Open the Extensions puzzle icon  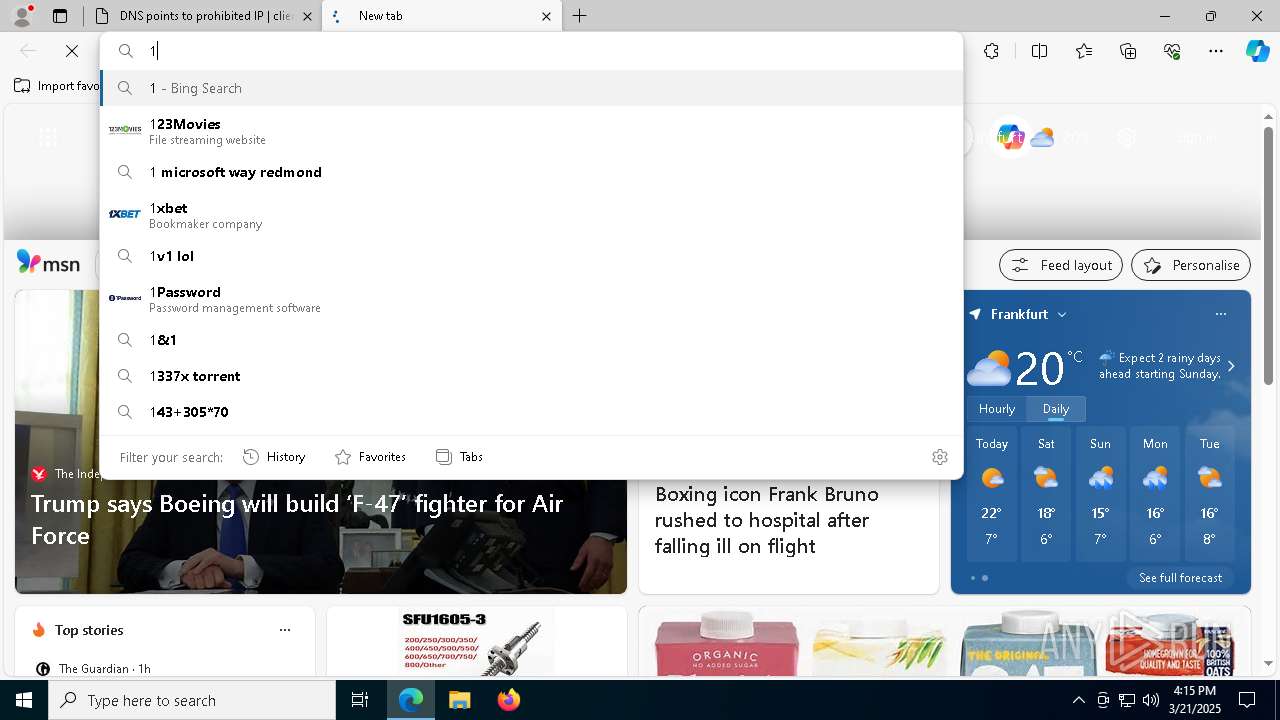[x=991, y=51]
